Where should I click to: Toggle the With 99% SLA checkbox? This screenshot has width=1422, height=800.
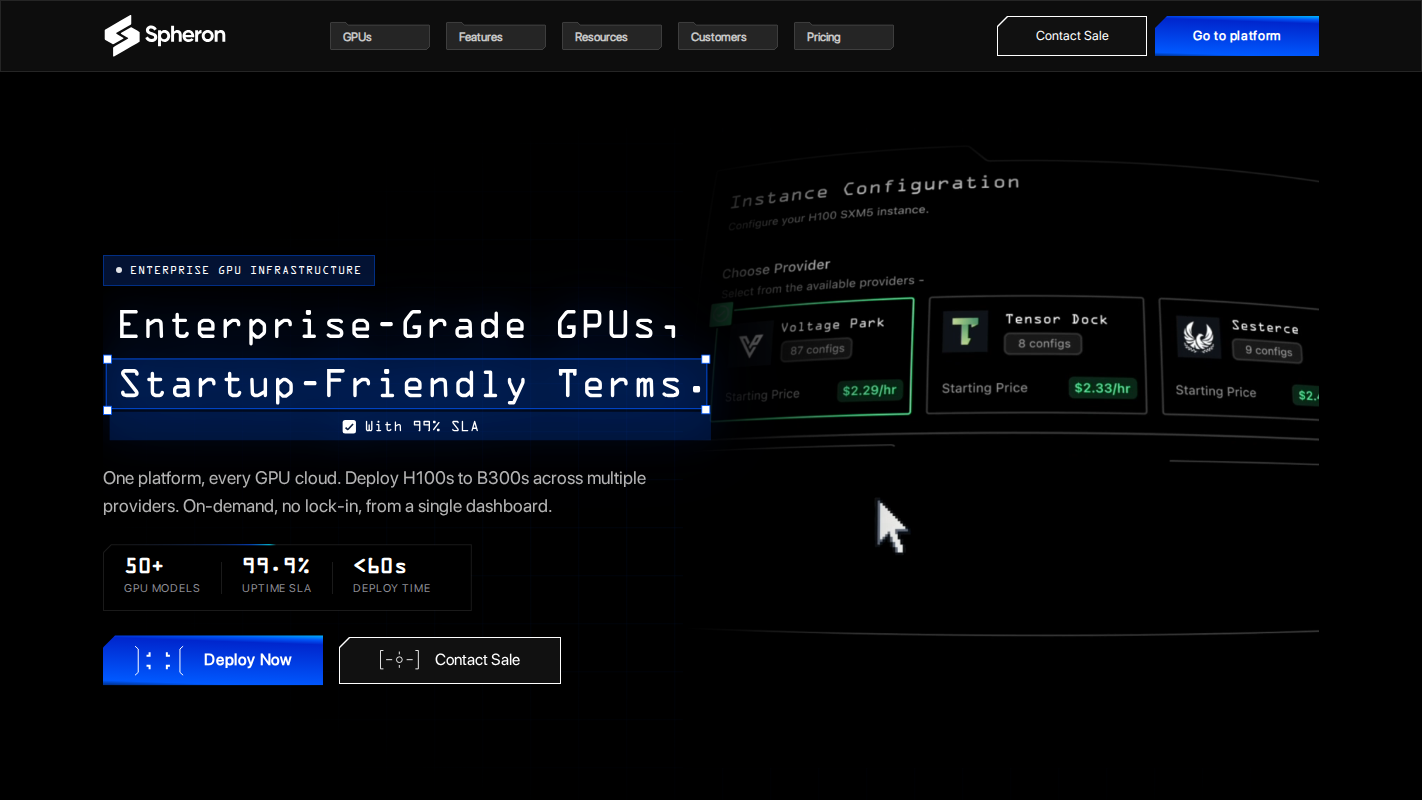(x=349, y=427)
